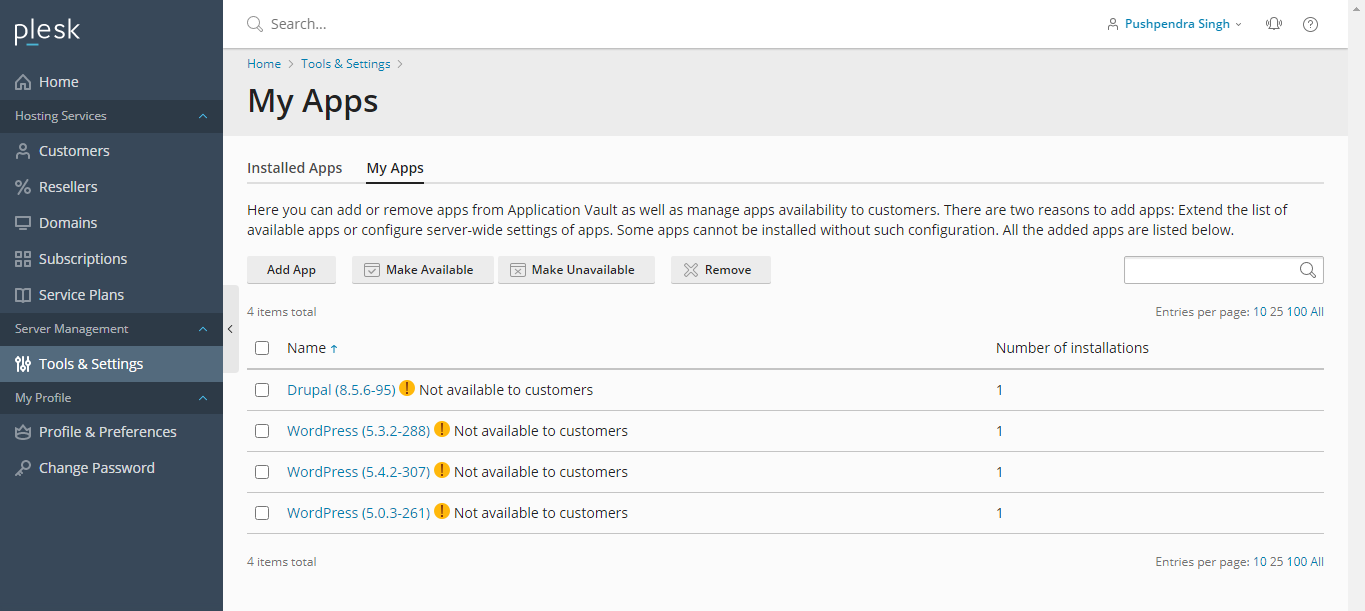
Task: Click the Remove button
Action: (721, 270)
